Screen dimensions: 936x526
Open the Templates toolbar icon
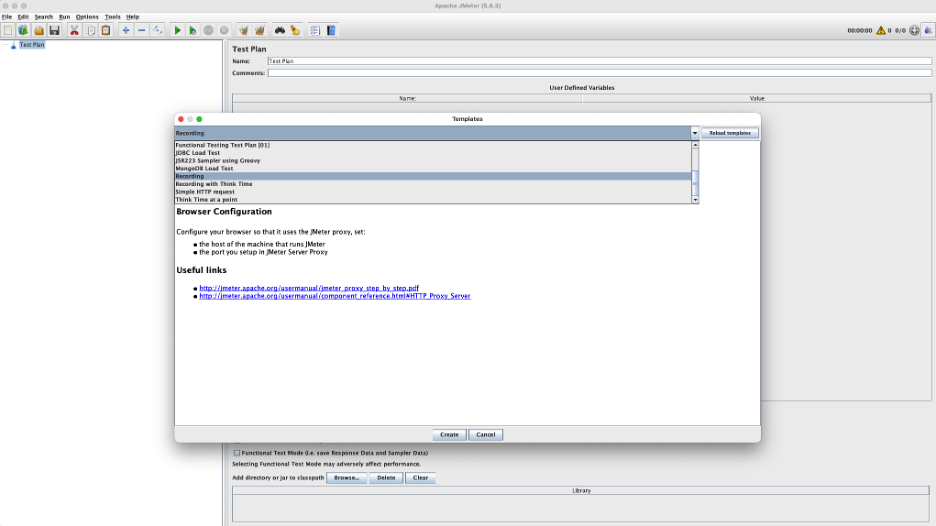tap(23, 30)
